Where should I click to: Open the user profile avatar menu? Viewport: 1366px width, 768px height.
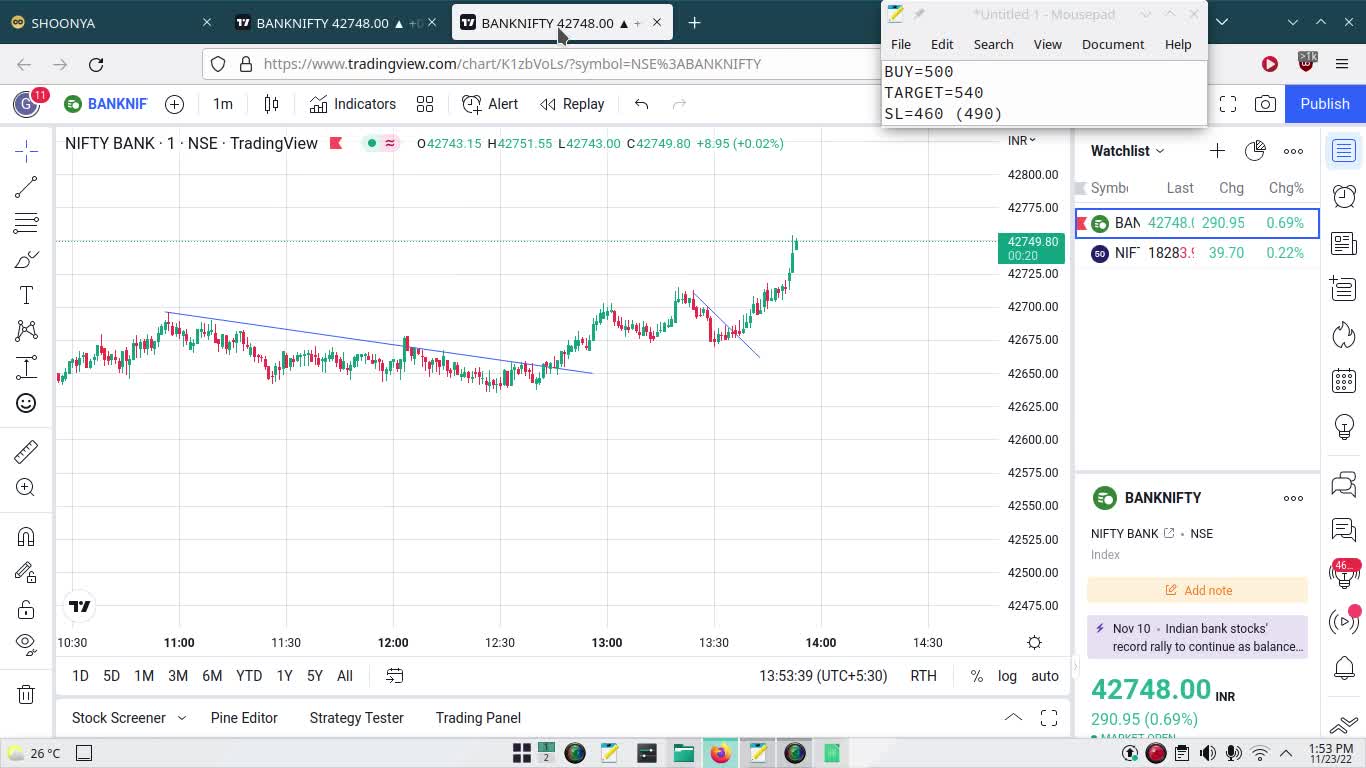point(26,104)
